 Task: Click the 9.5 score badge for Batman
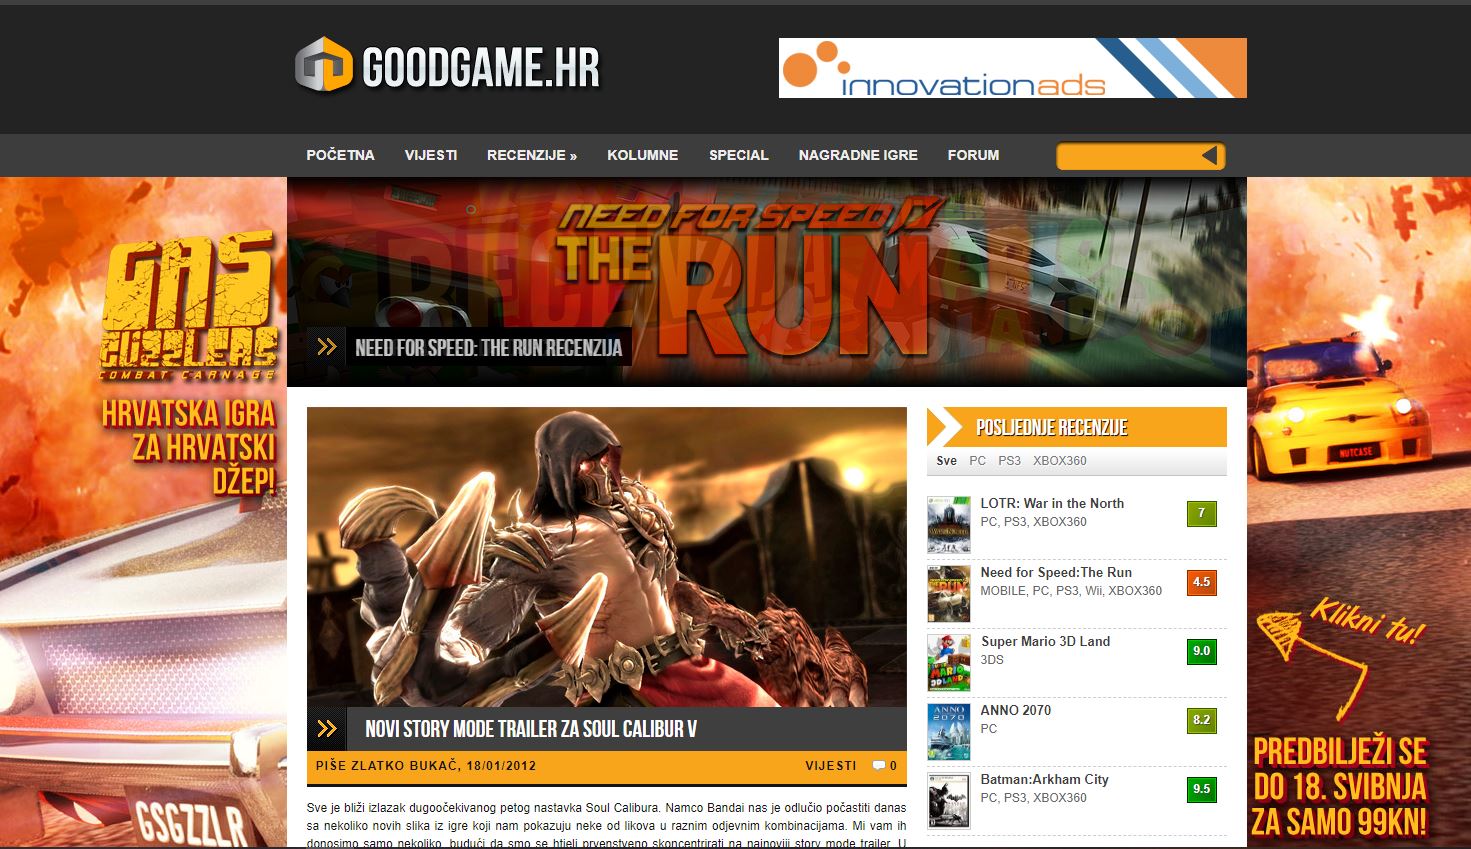click(1201, 789)
